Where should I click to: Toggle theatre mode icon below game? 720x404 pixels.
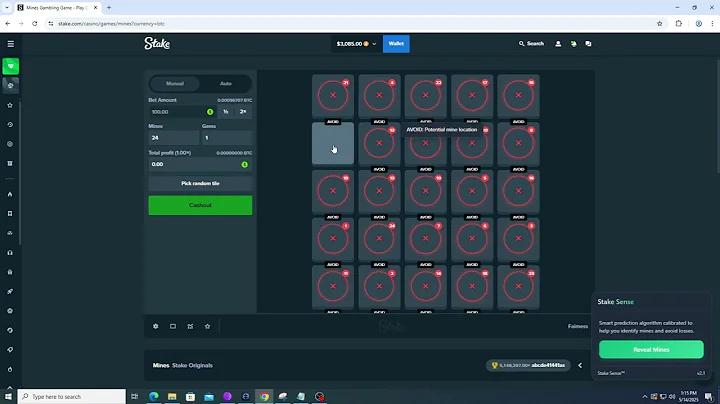pyautogui.click(x=173, y=326)
